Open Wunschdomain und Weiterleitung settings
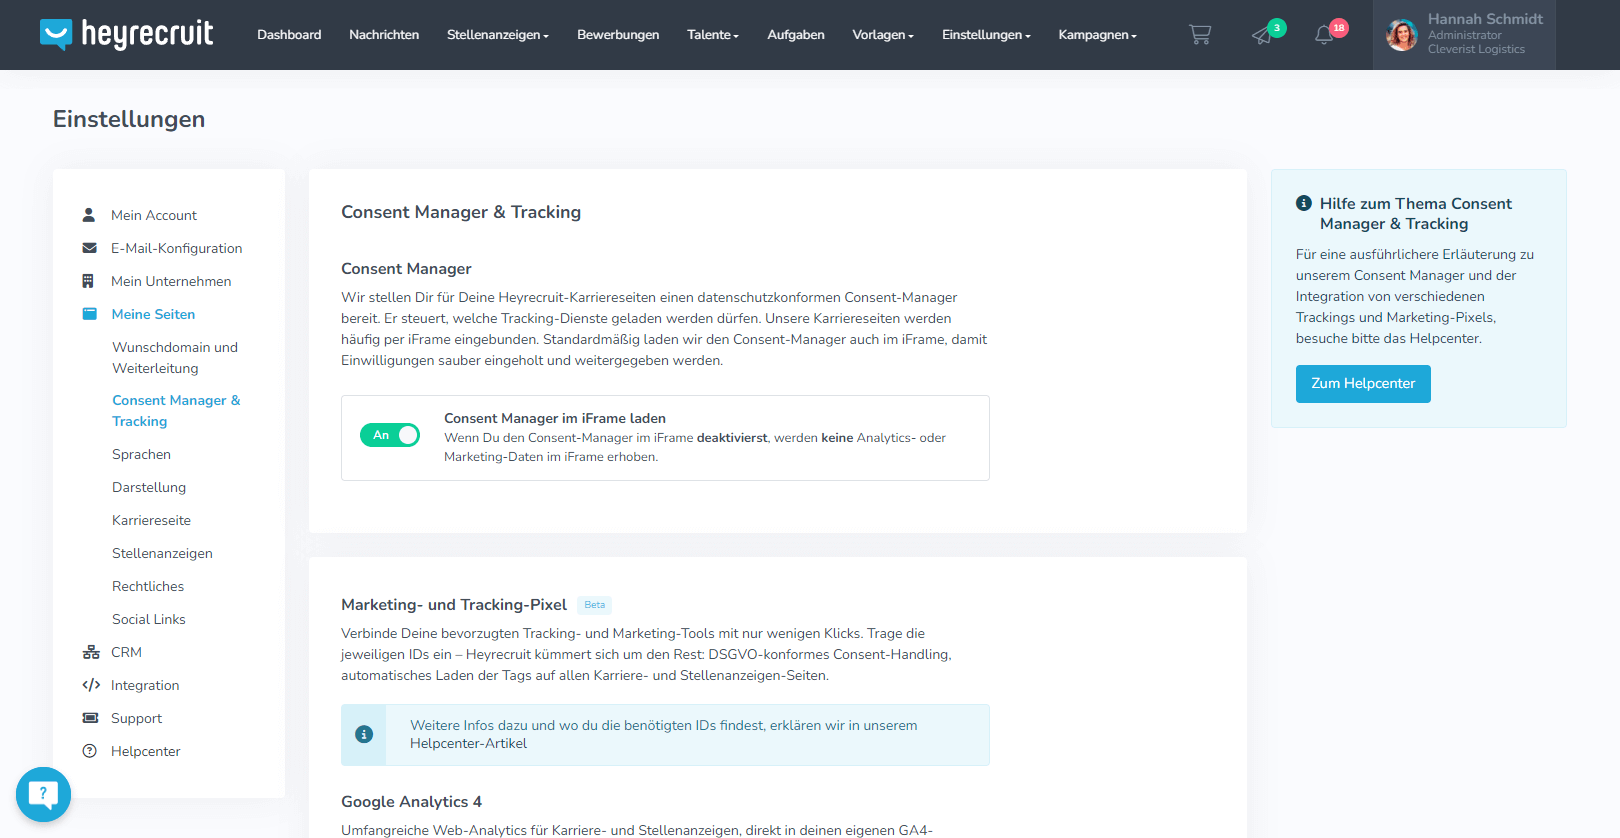The width and height of the screenshot is (1620, 838). coord(175,358)
